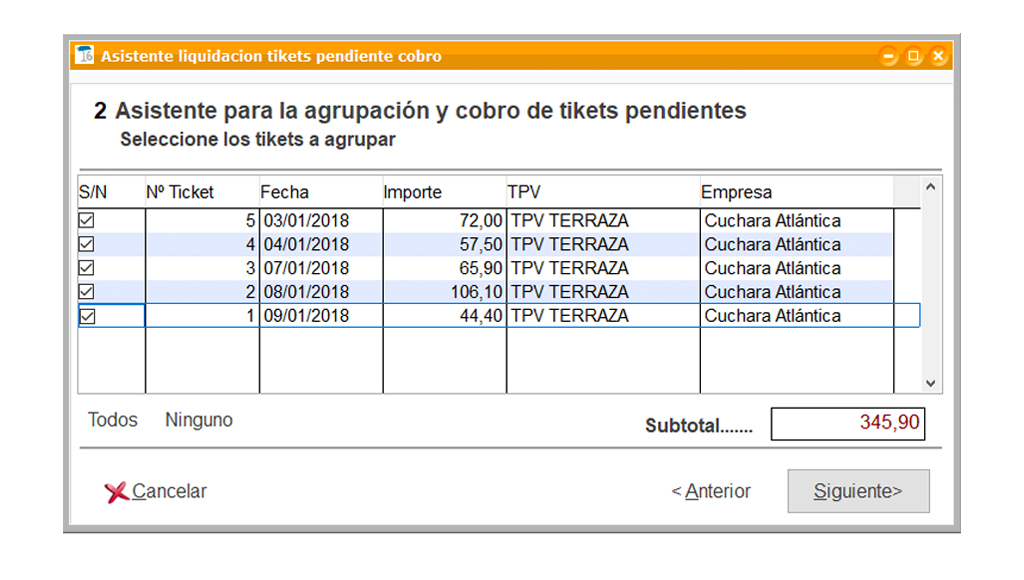This screenshot has height=580, width=1024.
Task: Go to next step with Siguiente
Action: 858,491
